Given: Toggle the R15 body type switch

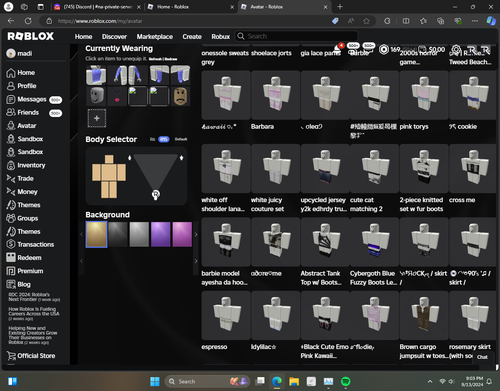Looking at the screenshot, I should [x=163, y=139].
